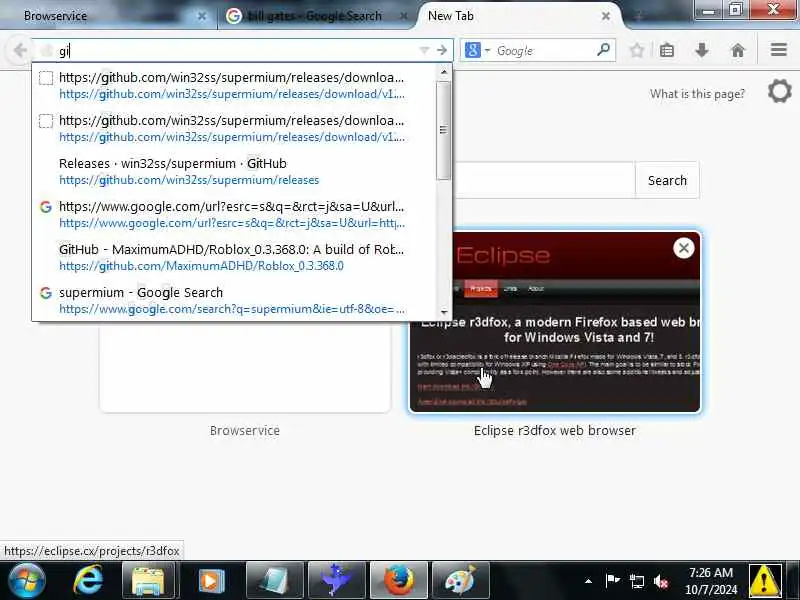Select second github supermium download suggestion
This screenshot has width=800, height=600.
(x=234, y=129)
